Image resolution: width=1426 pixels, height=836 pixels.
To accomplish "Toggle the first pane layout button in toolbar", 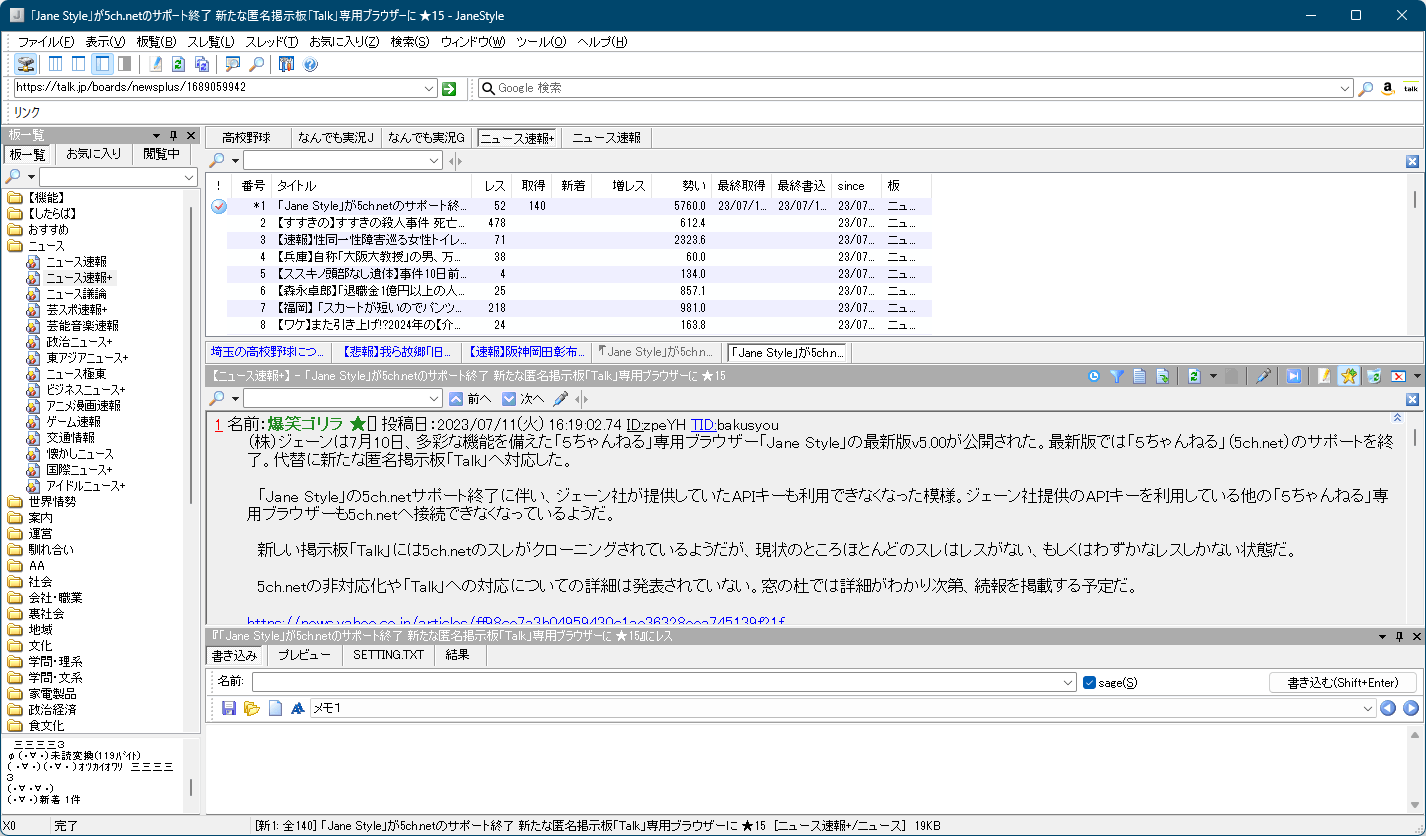I will (55, 64).
